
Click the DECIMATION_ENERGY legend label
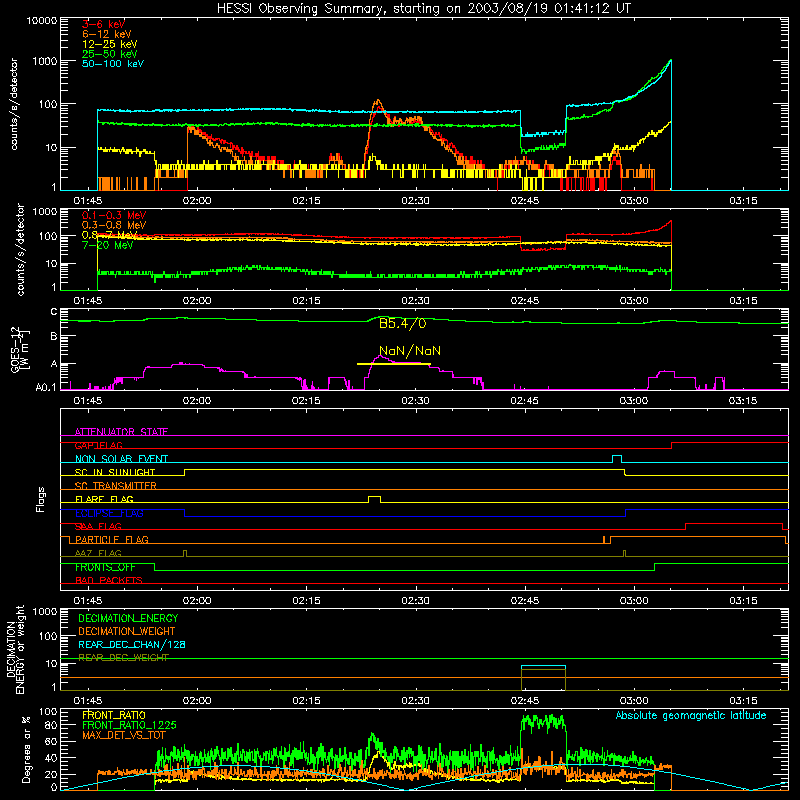(x=128, y=618)
